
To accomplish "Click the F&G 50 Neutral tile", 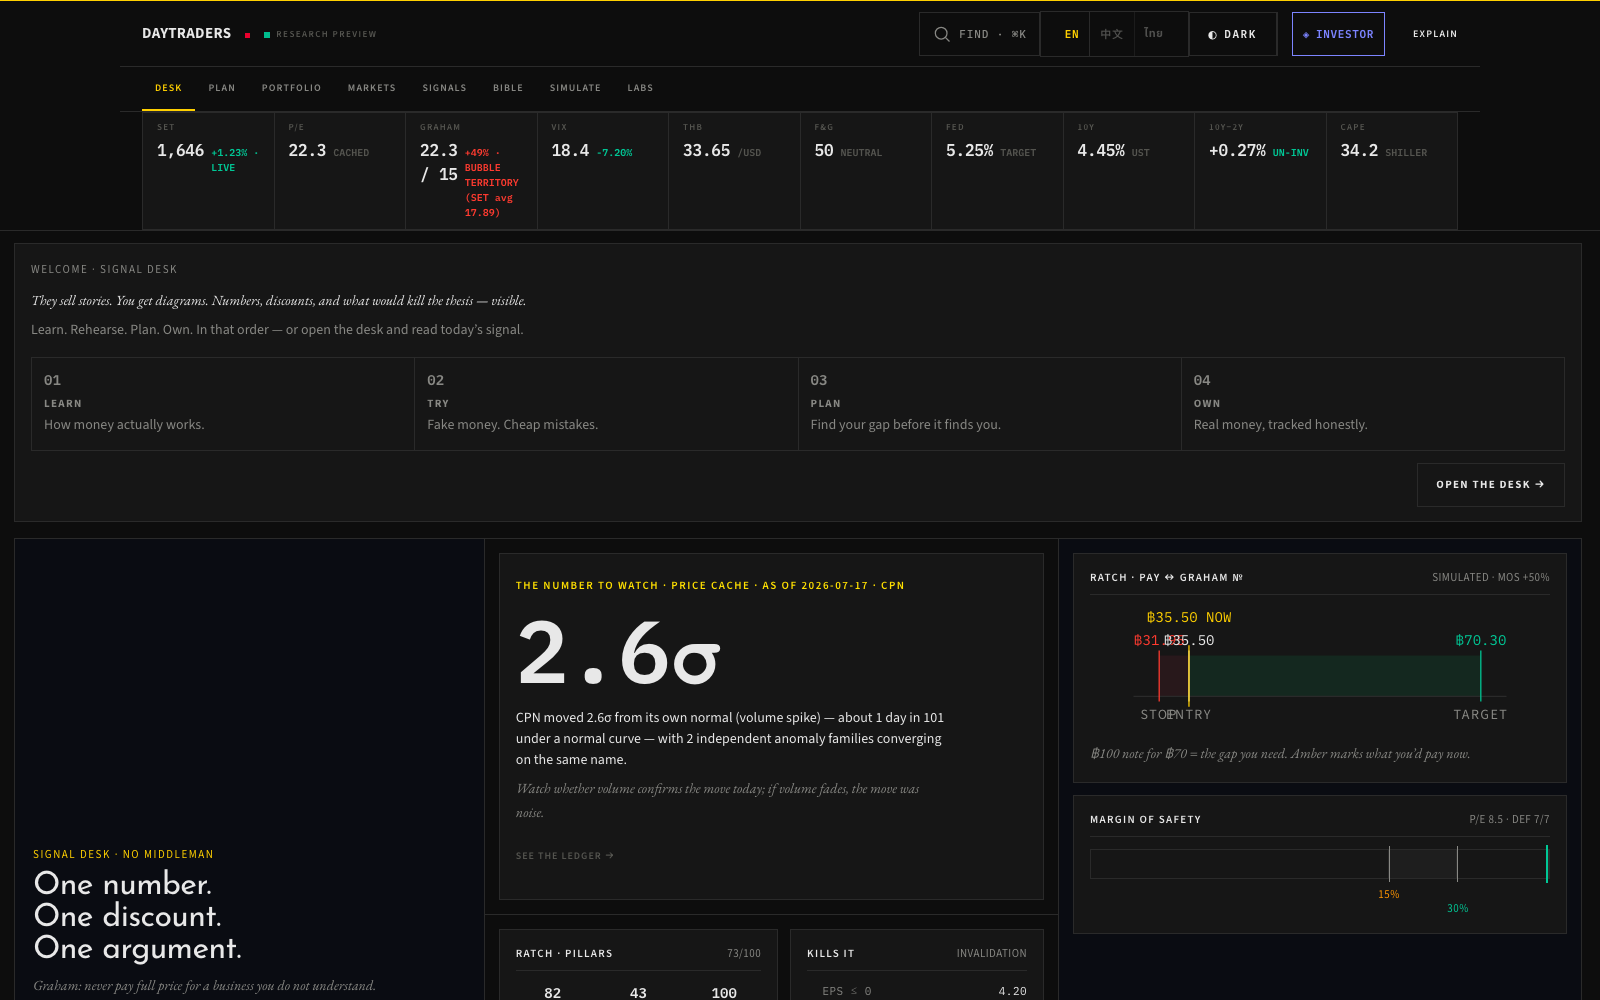I will click(866, 171).
